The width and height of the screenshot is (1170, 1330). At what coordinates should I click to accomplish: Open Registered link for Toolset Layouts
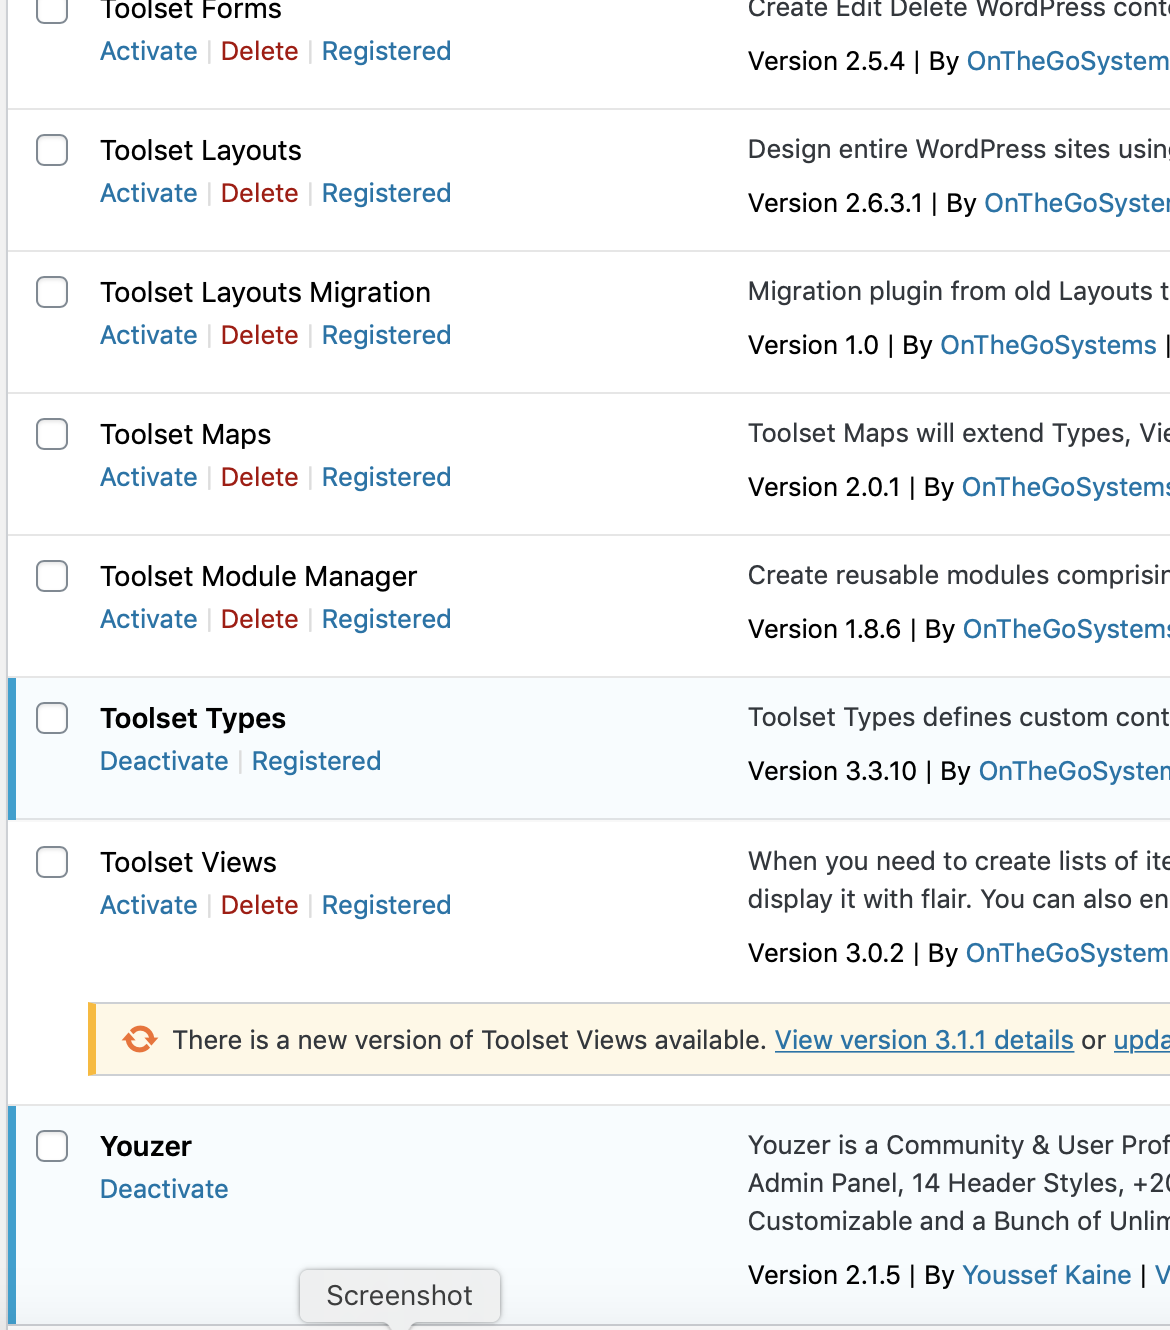386,193
